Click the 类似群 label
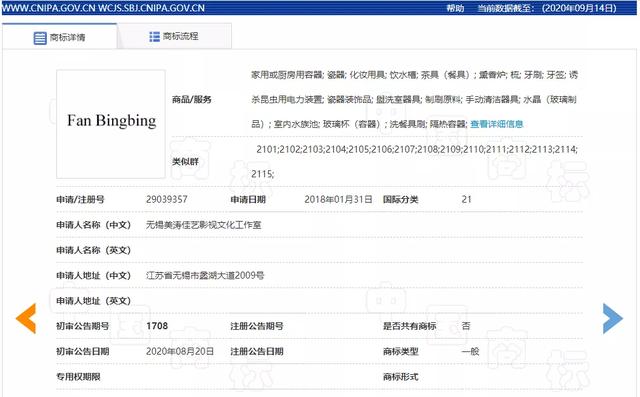 tap(185, 162)
